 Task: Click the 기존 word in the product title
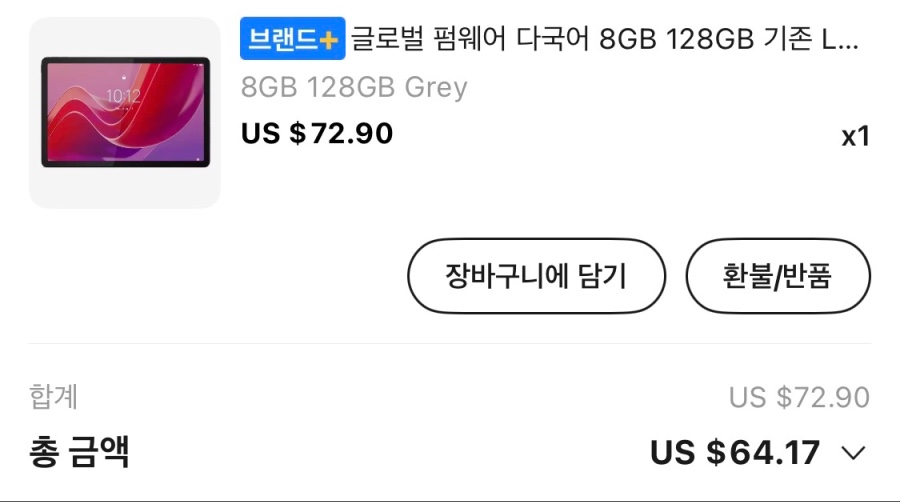pyautogui.click(x=786, y=40)
